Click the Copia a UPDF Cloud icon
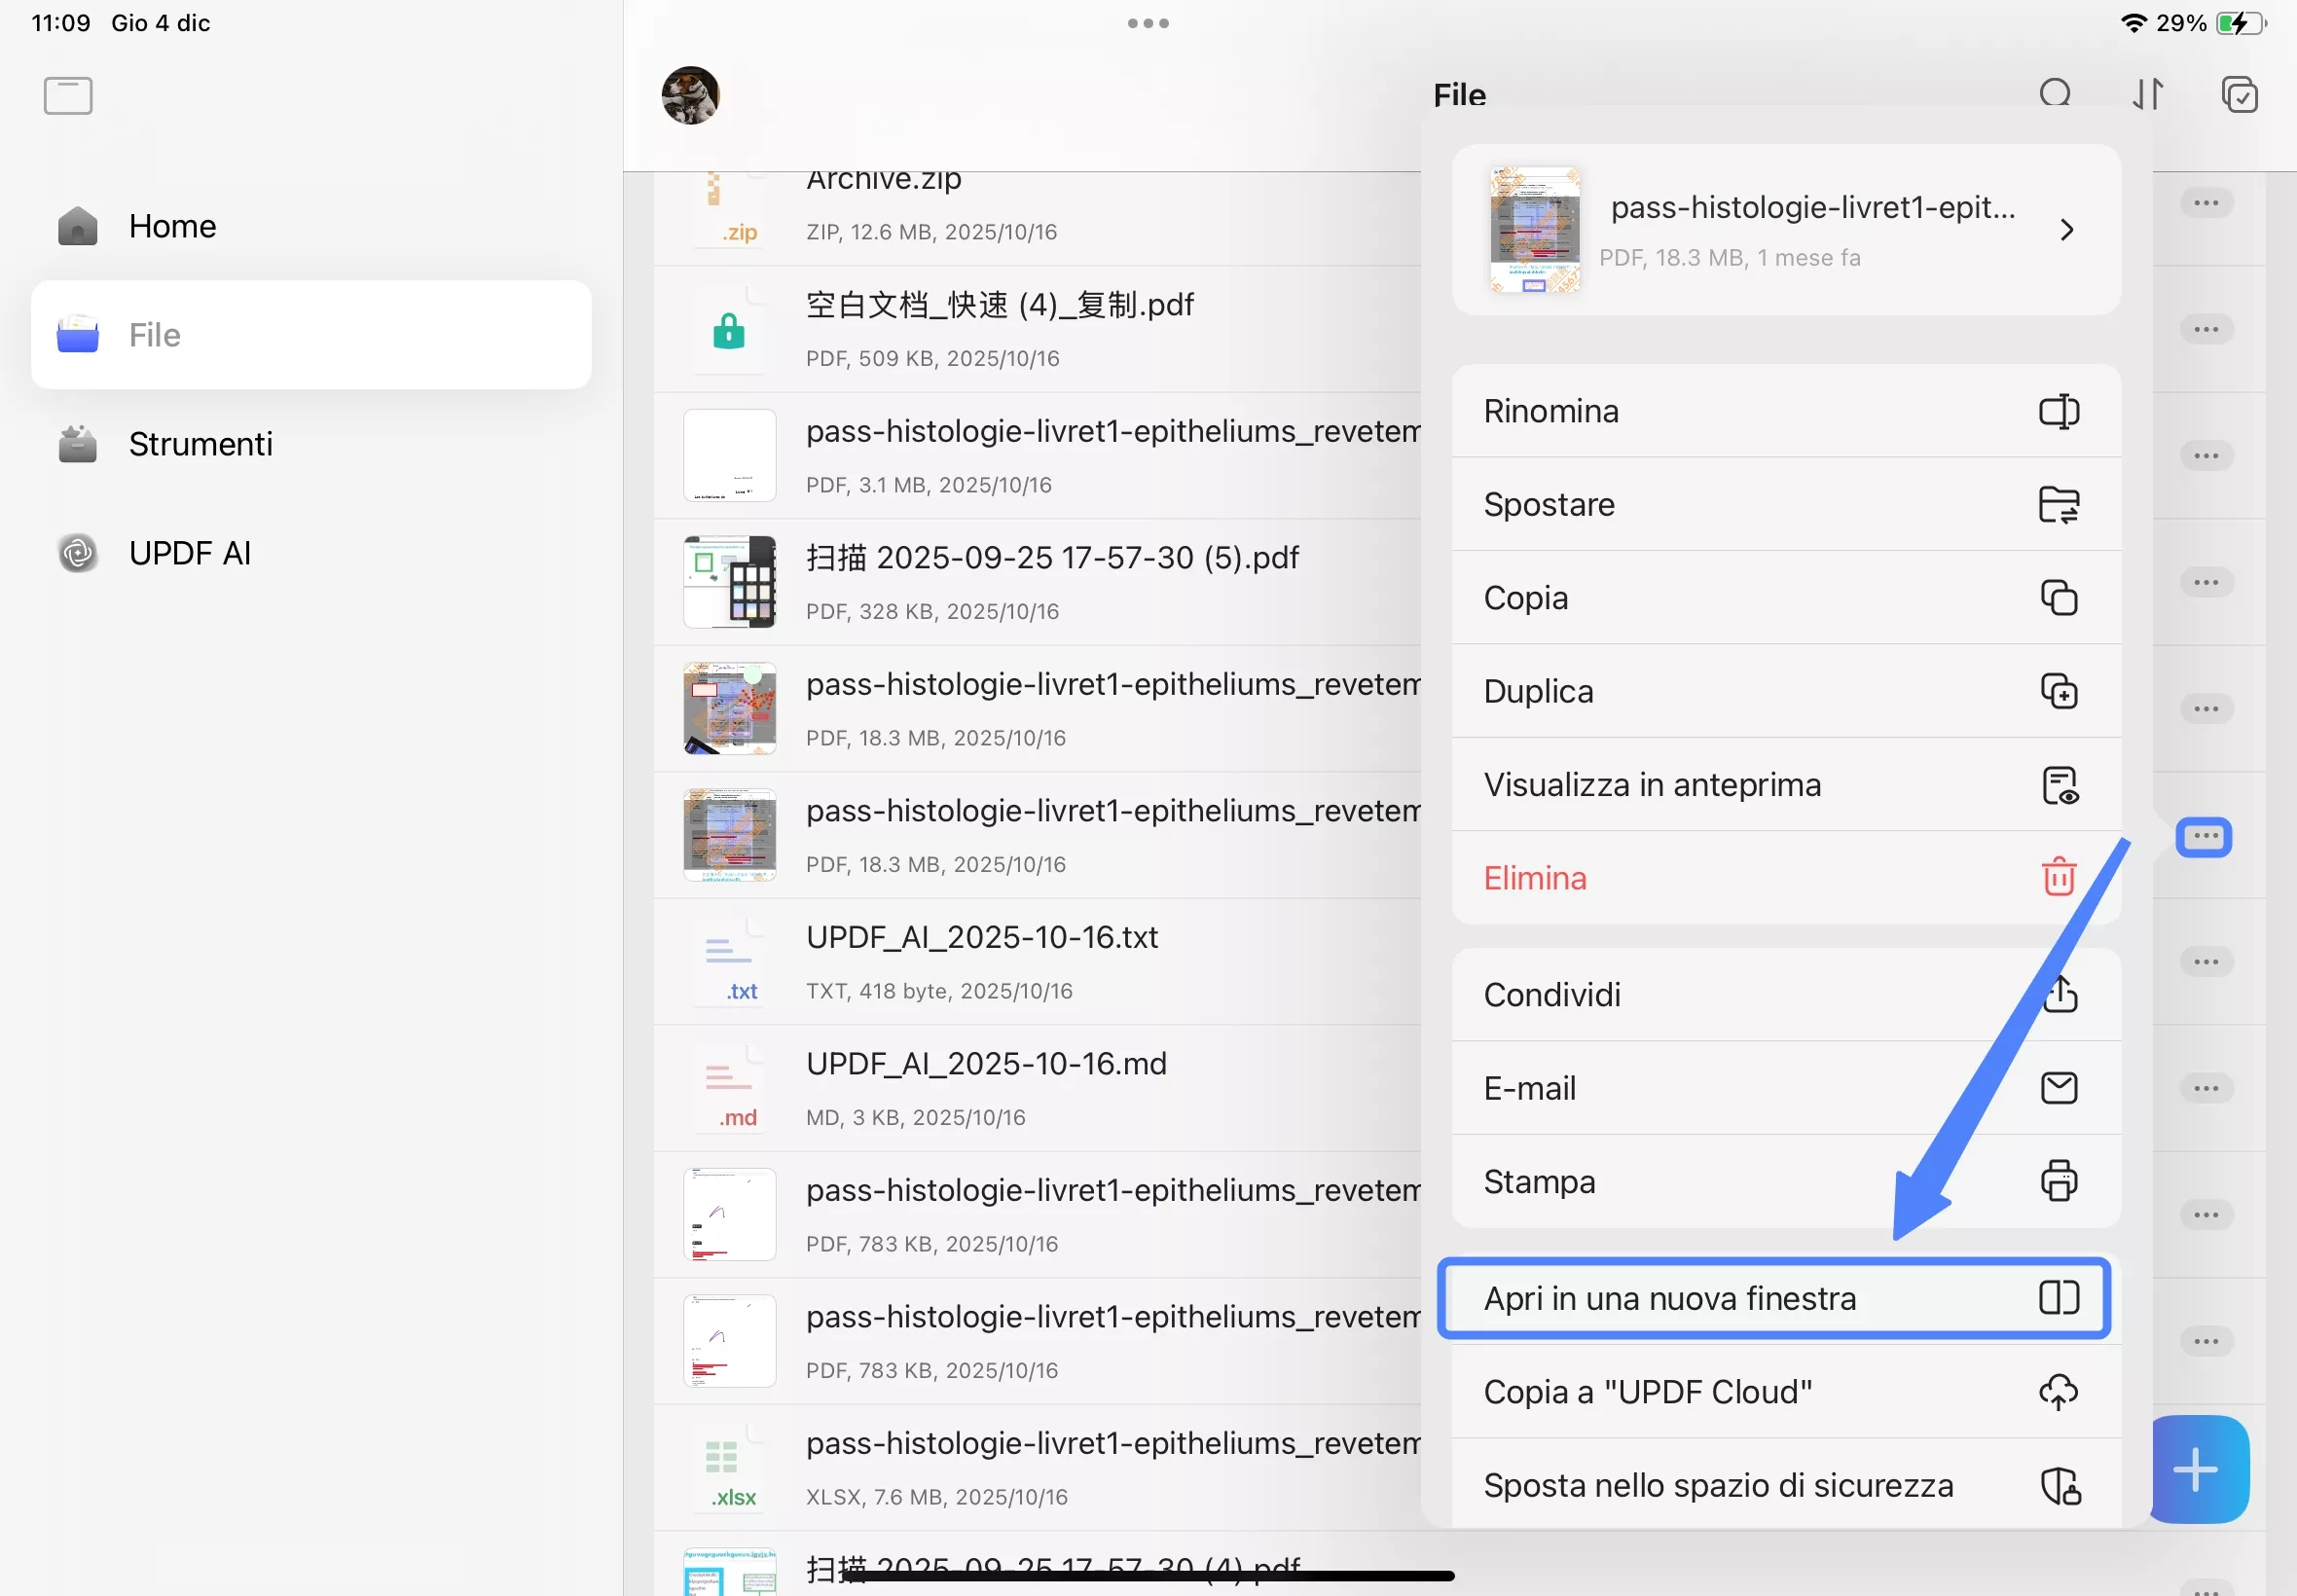 click(2058, 1391)
